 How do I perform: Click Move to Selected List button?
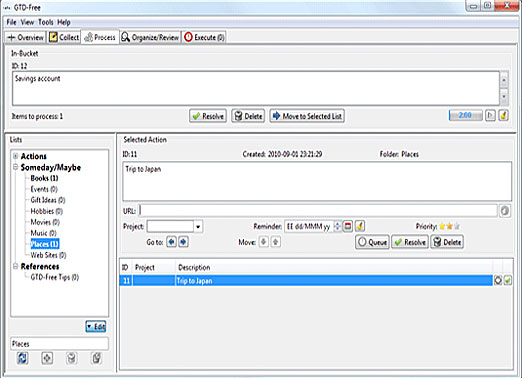[307, 116]
